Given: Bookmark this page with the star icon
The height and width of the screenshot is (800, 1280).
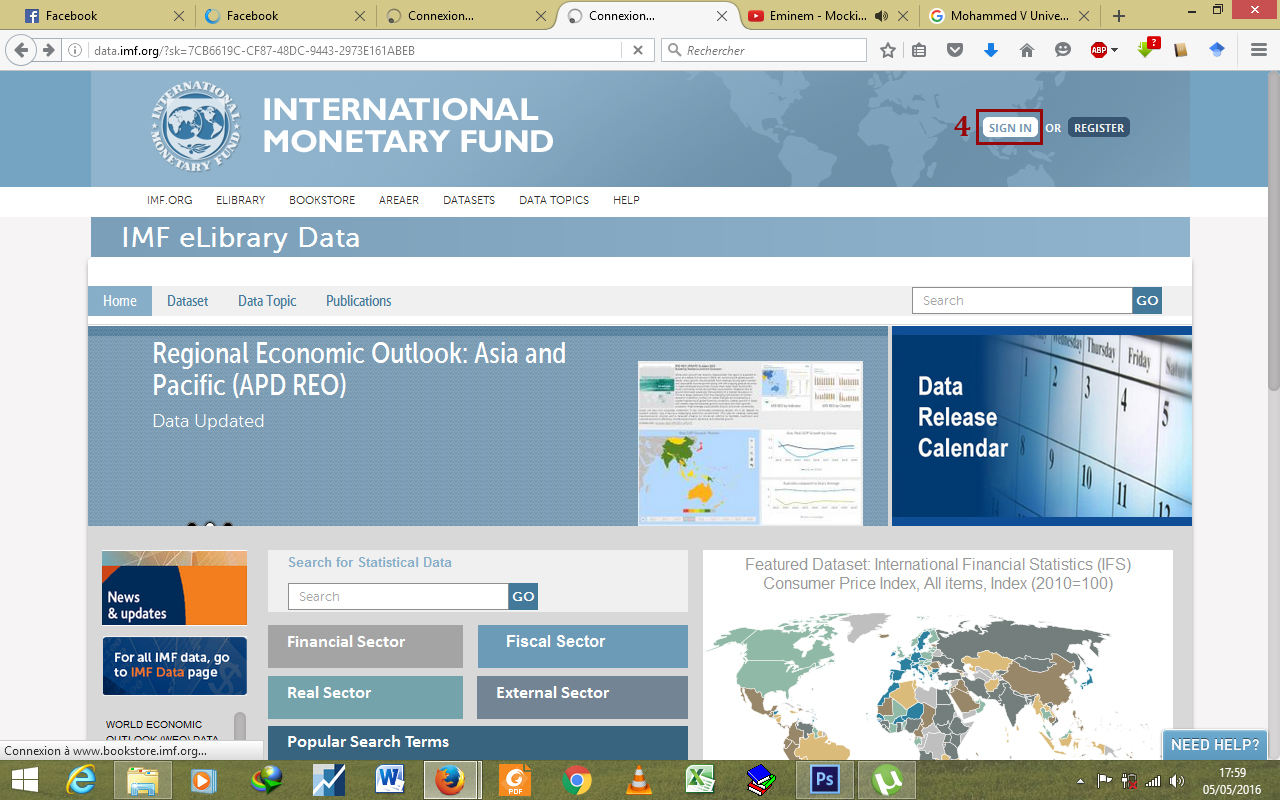Looking at the screenshot, I should [x=887, y=50].
